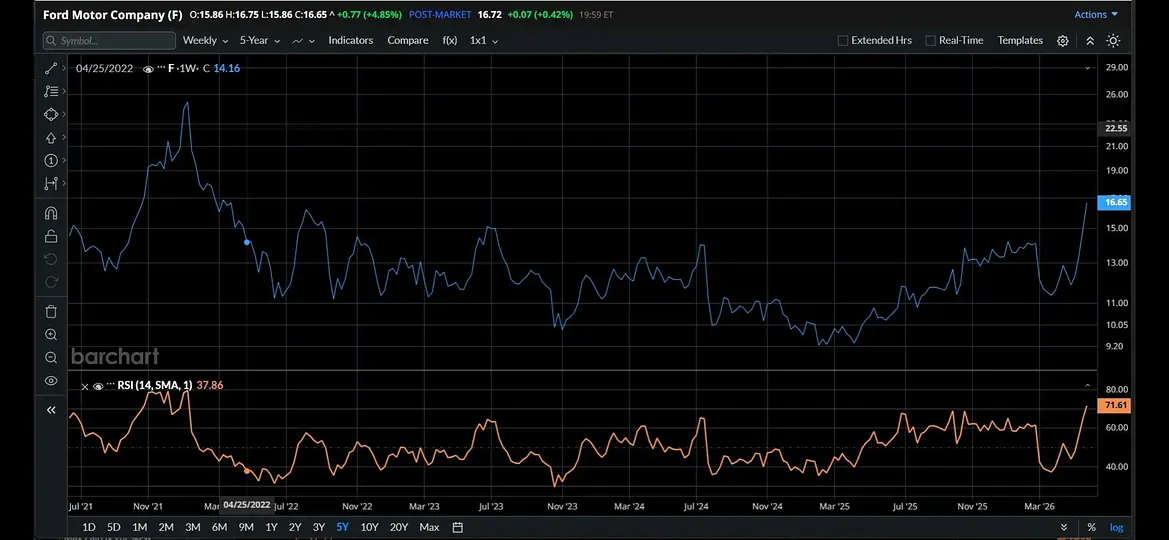
Task: Open the f(x) expressions button
Action: [450, 40]
